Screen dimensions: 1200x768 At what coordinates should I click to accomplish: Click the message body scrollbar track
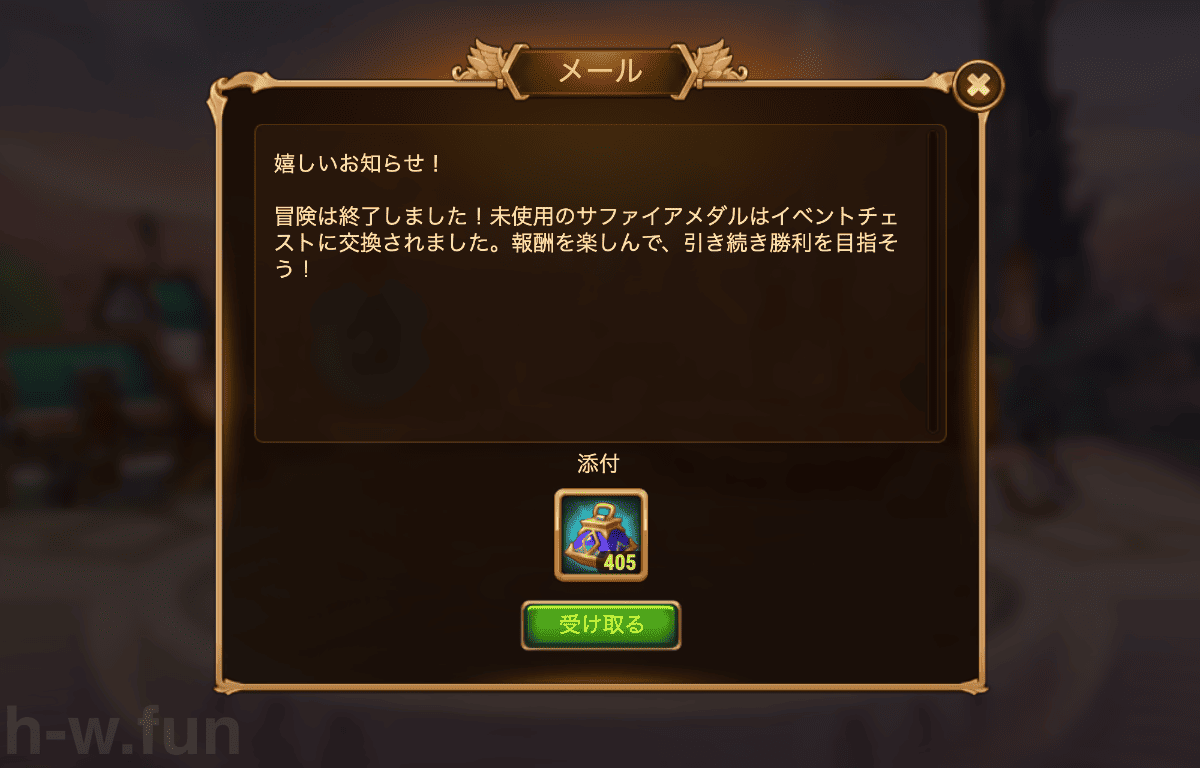click(x=933, y=282)
